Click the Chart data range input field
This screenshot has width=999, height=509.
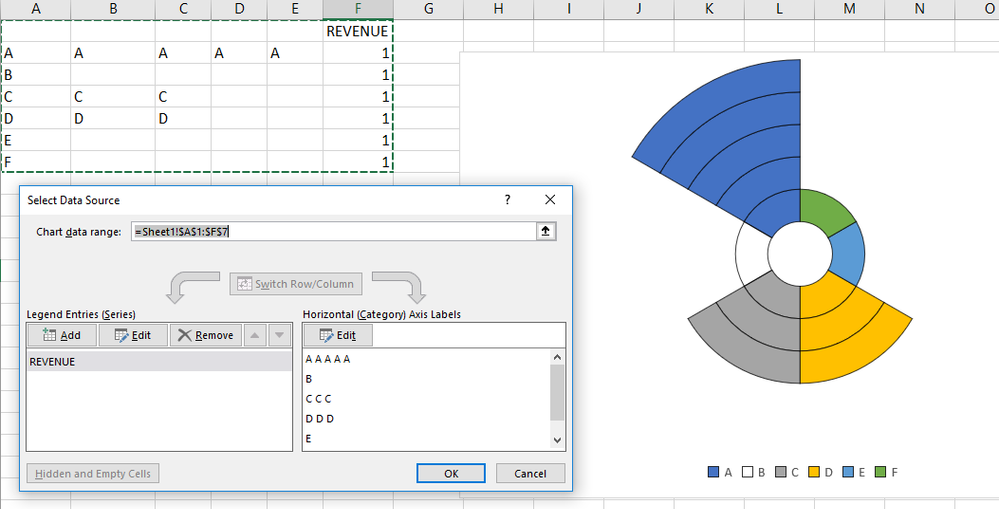[x=334, y=231]
